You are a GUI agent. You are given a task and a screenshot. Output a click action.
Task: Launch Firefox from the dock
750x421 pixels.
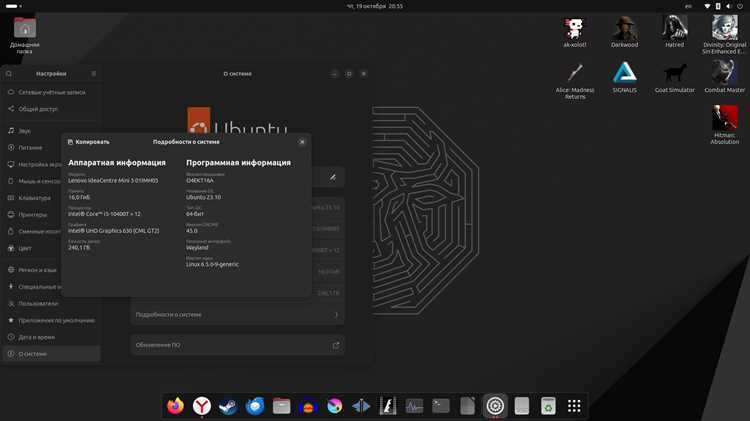click(175, 406)
